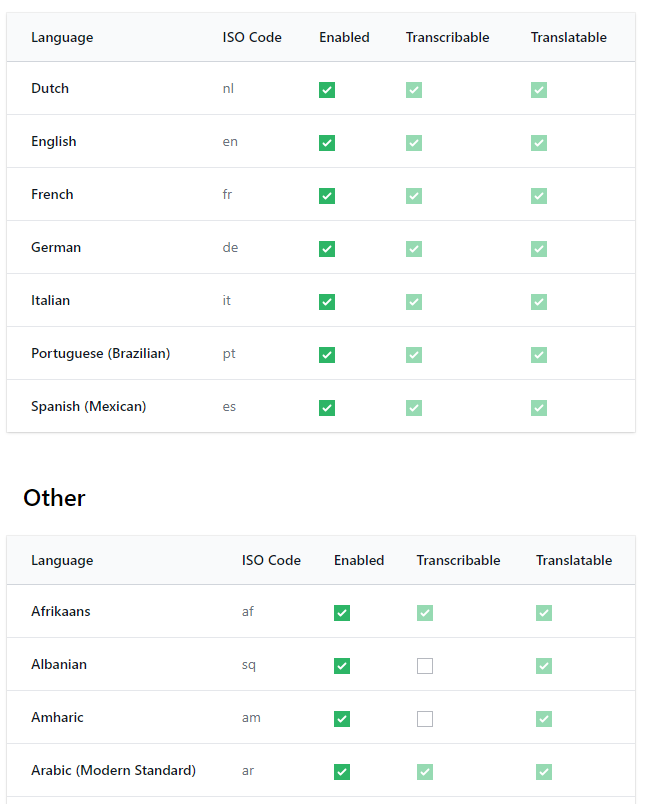Image resolution: width=647 pixels, height=804 pixels.
Task: Toggle the German Enabled checkbox
Action: tap(327, 249)
